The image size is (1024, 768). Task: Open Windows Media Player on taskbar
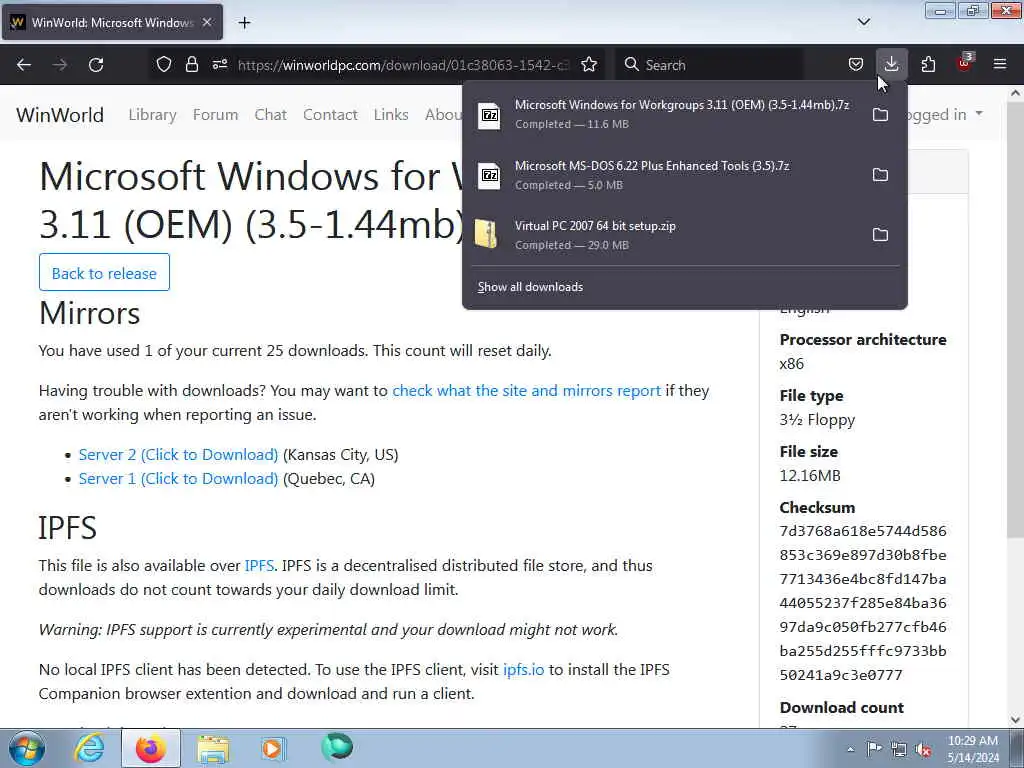tap(273, 748)
